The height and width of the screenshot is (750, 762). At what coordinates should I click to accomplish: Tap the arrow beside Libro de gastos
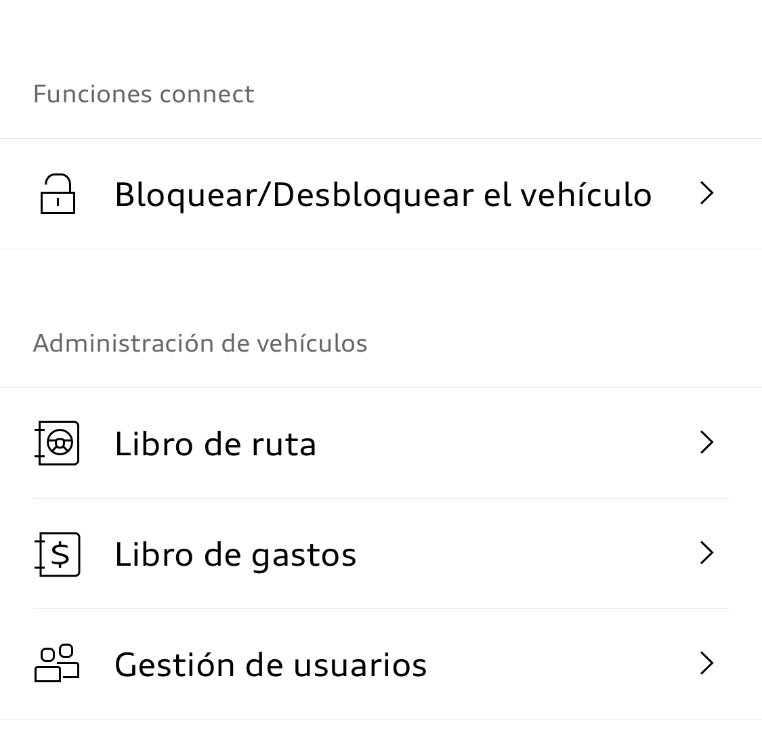707,553
